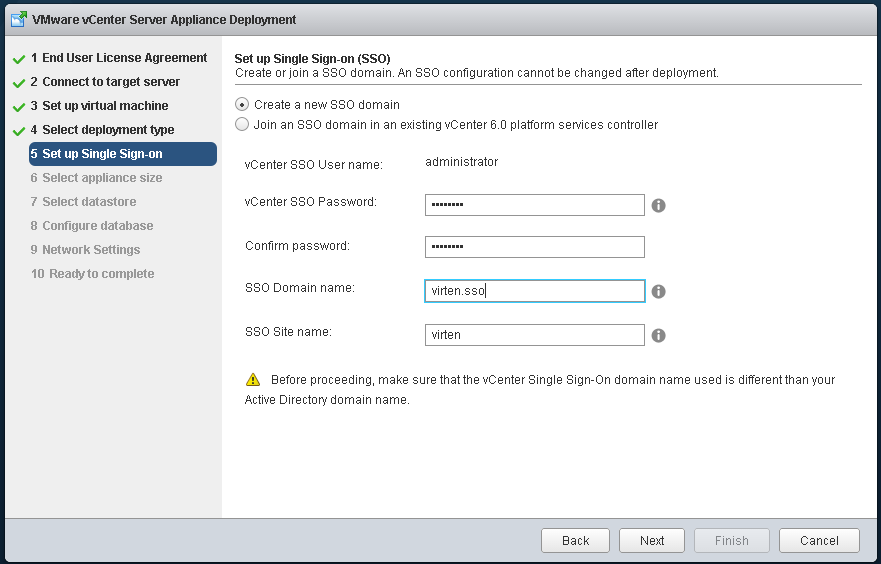Click the yellow warning triangle icon
Image resolution: width=881 pixels, height=564 pixels.
(253, 380)
